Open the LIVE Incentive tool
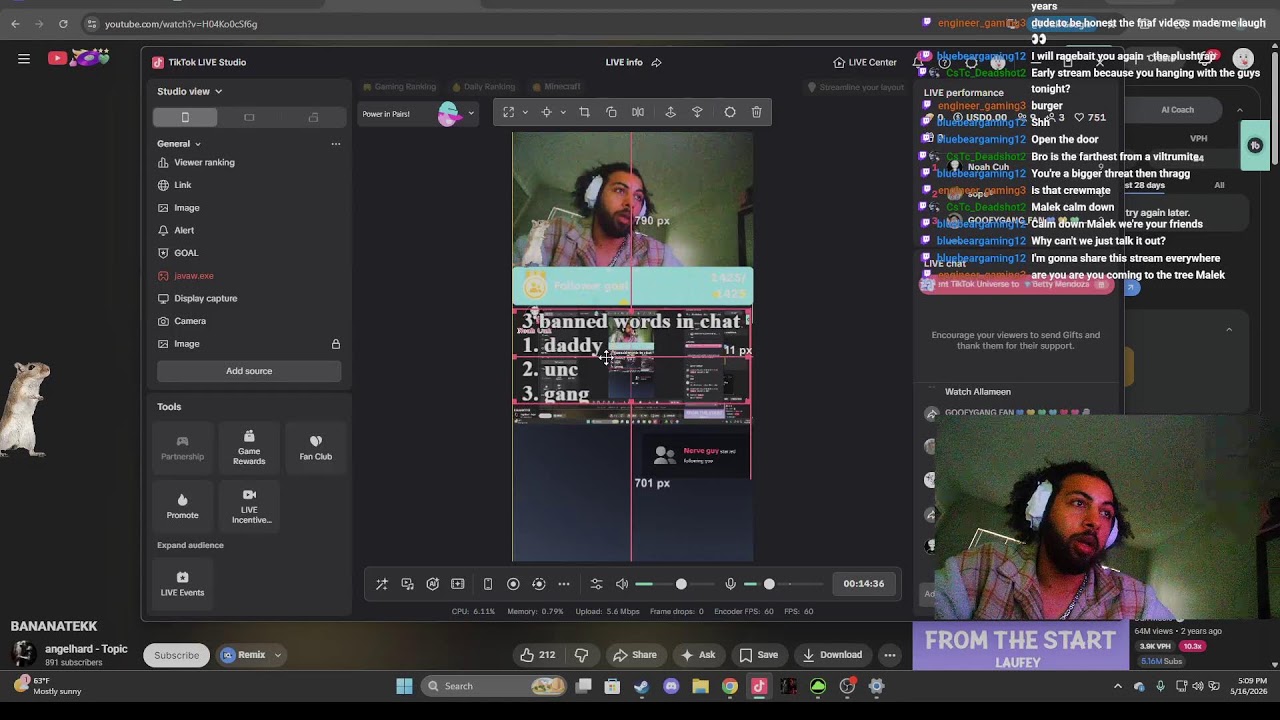 (249, 506)
